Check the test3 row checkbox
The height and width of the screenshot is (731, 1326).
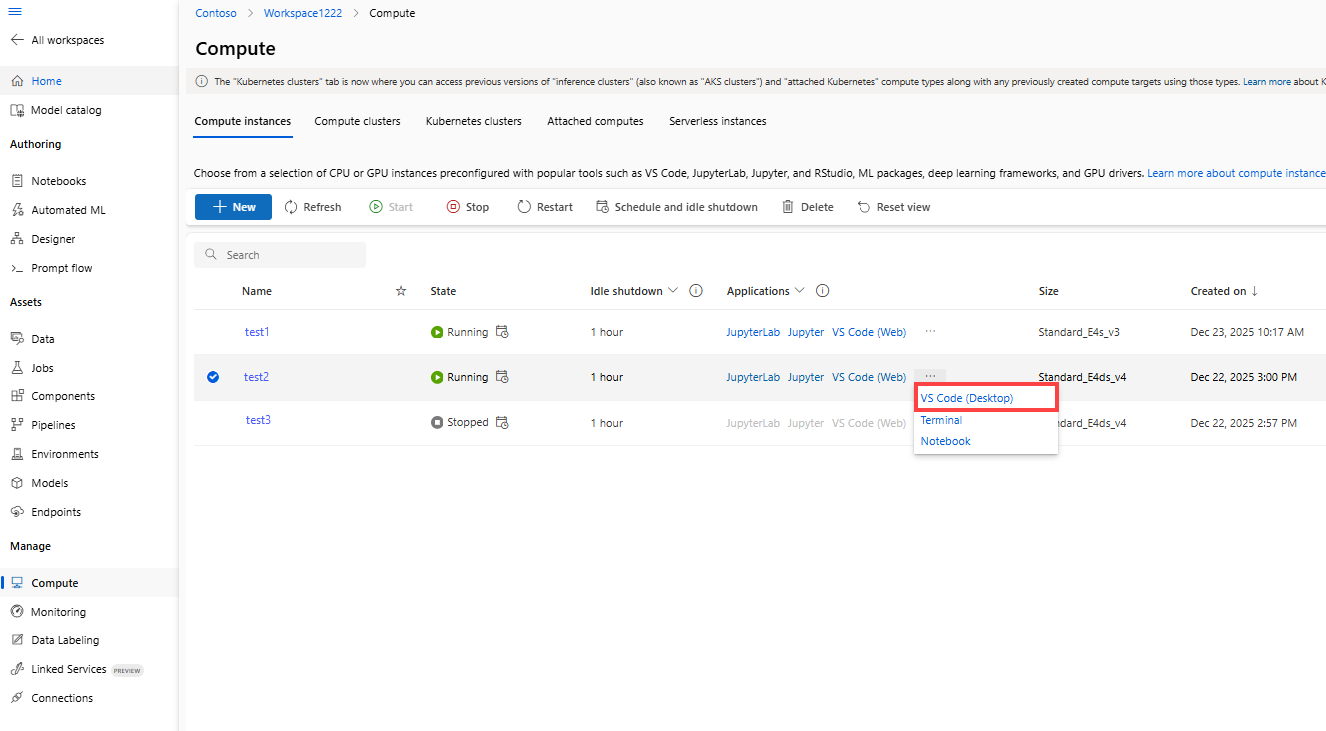coord(213,420)
